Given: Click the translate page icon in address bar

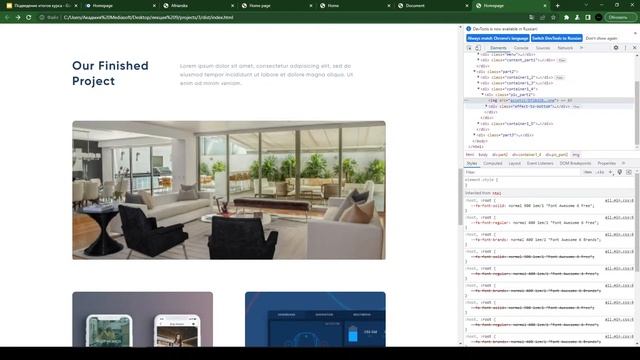Looking at the screenshot, I should tap(531, 18).
